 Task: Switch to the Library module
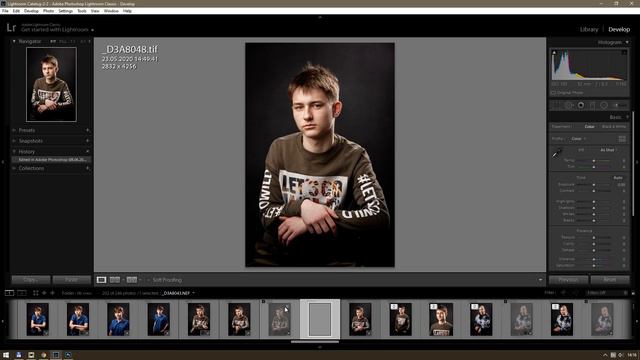click(589, 29)
